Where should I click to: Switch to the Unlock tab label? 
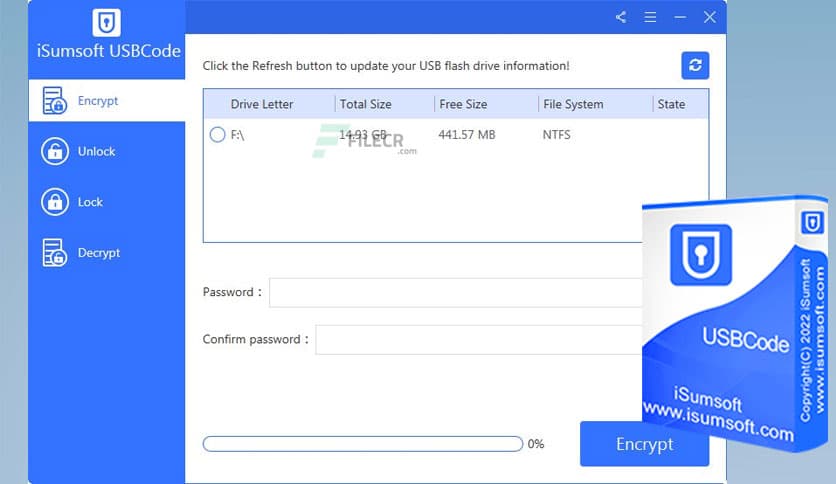tap(97, 151)
